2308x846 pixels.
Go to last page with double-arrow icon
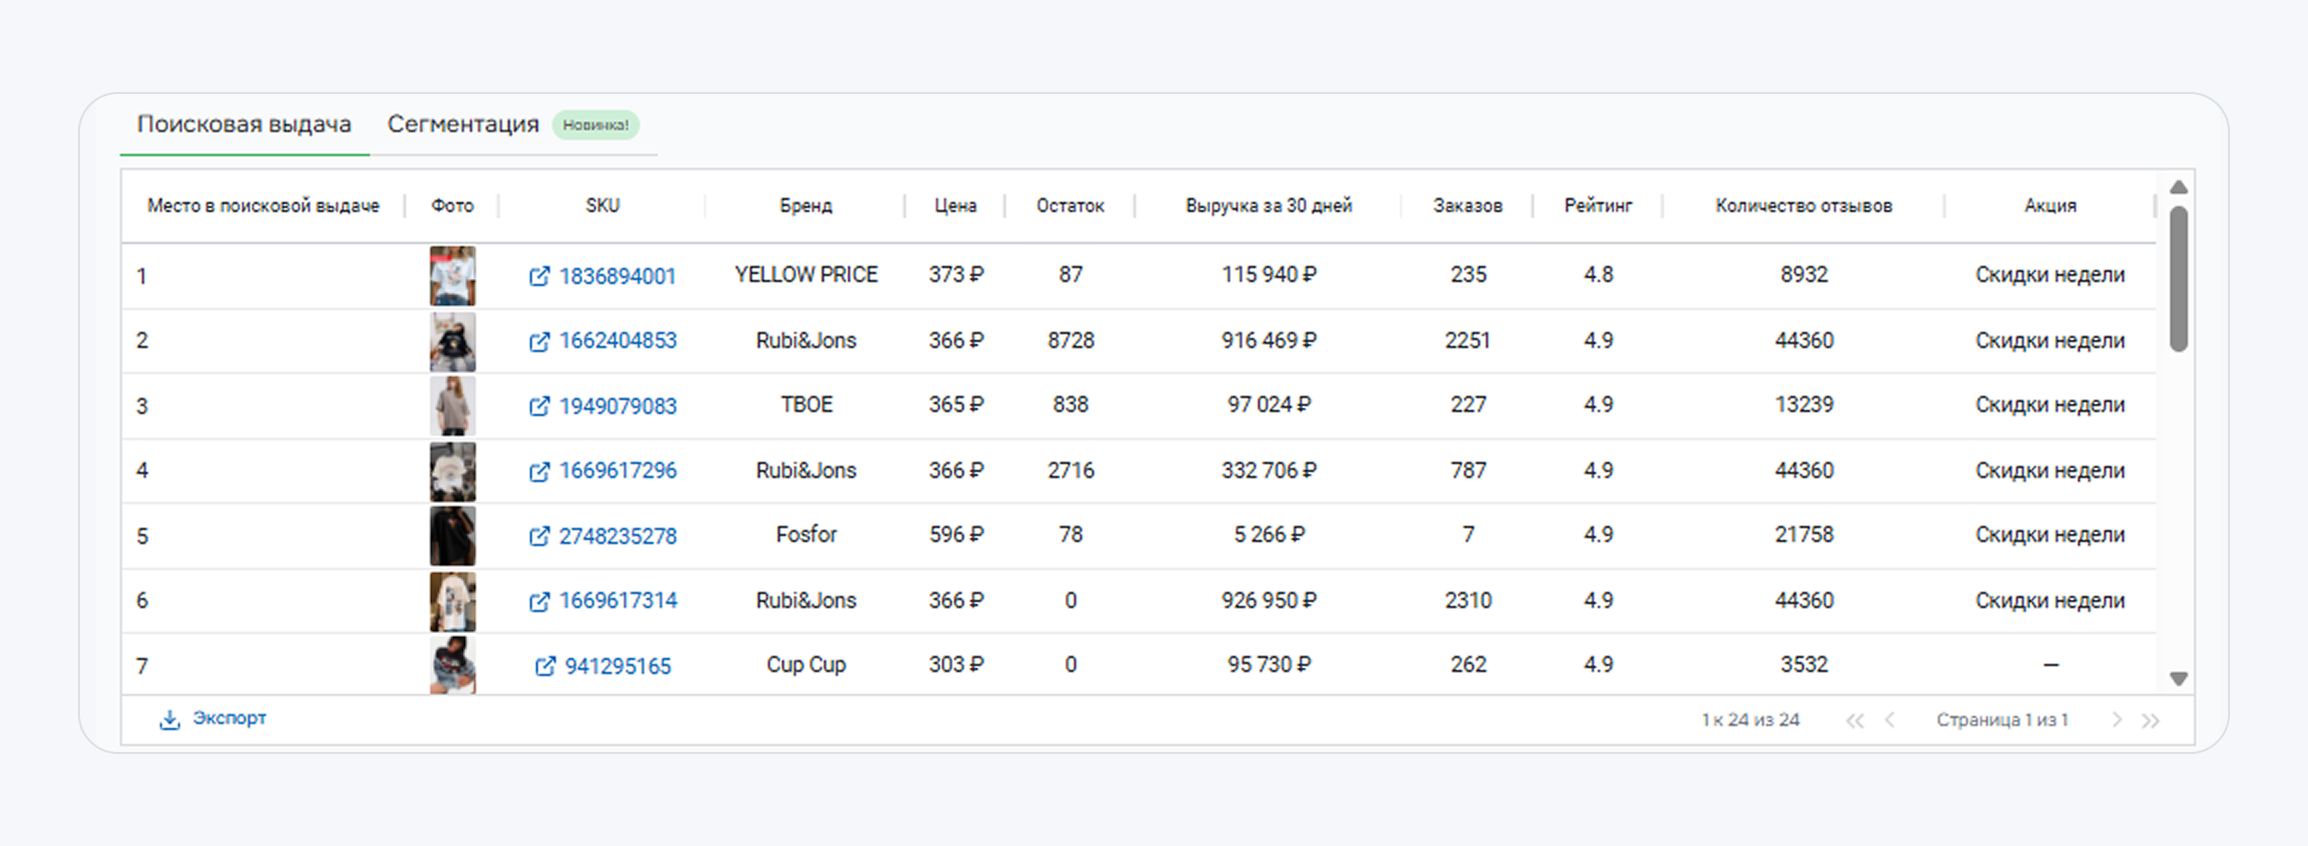coord(2150,720)
